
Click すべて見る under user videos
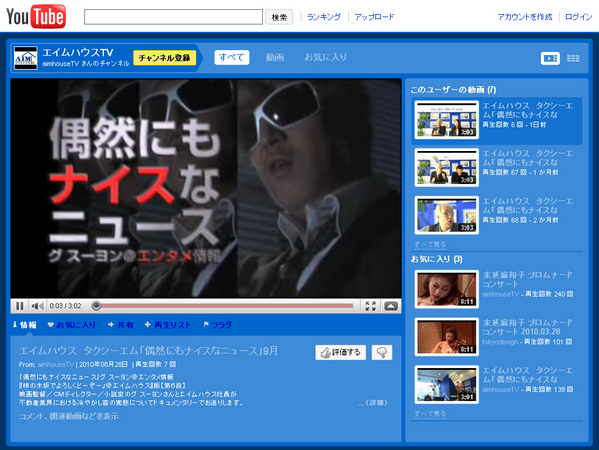tap(430, 244)
